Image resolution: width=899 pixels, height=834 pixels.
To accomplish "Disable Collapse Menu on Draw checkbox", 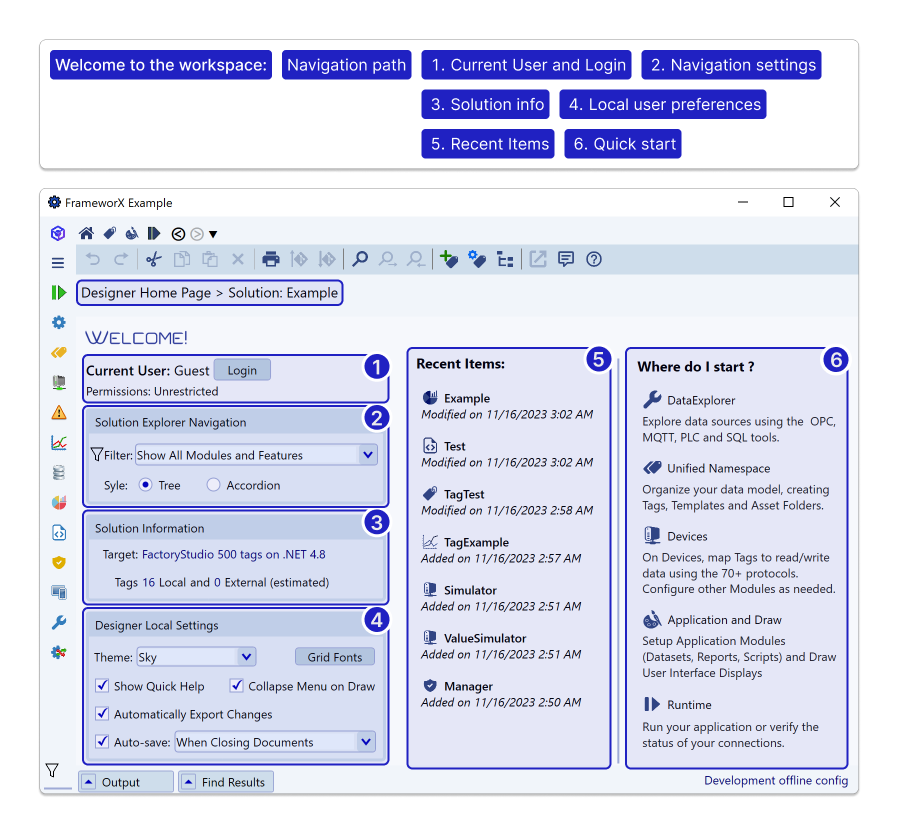I will coord(237,686).
